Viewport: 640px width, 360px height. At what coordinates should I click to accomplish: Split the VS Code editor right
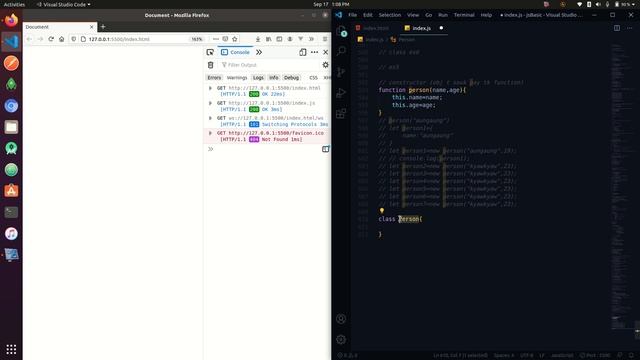617,28
